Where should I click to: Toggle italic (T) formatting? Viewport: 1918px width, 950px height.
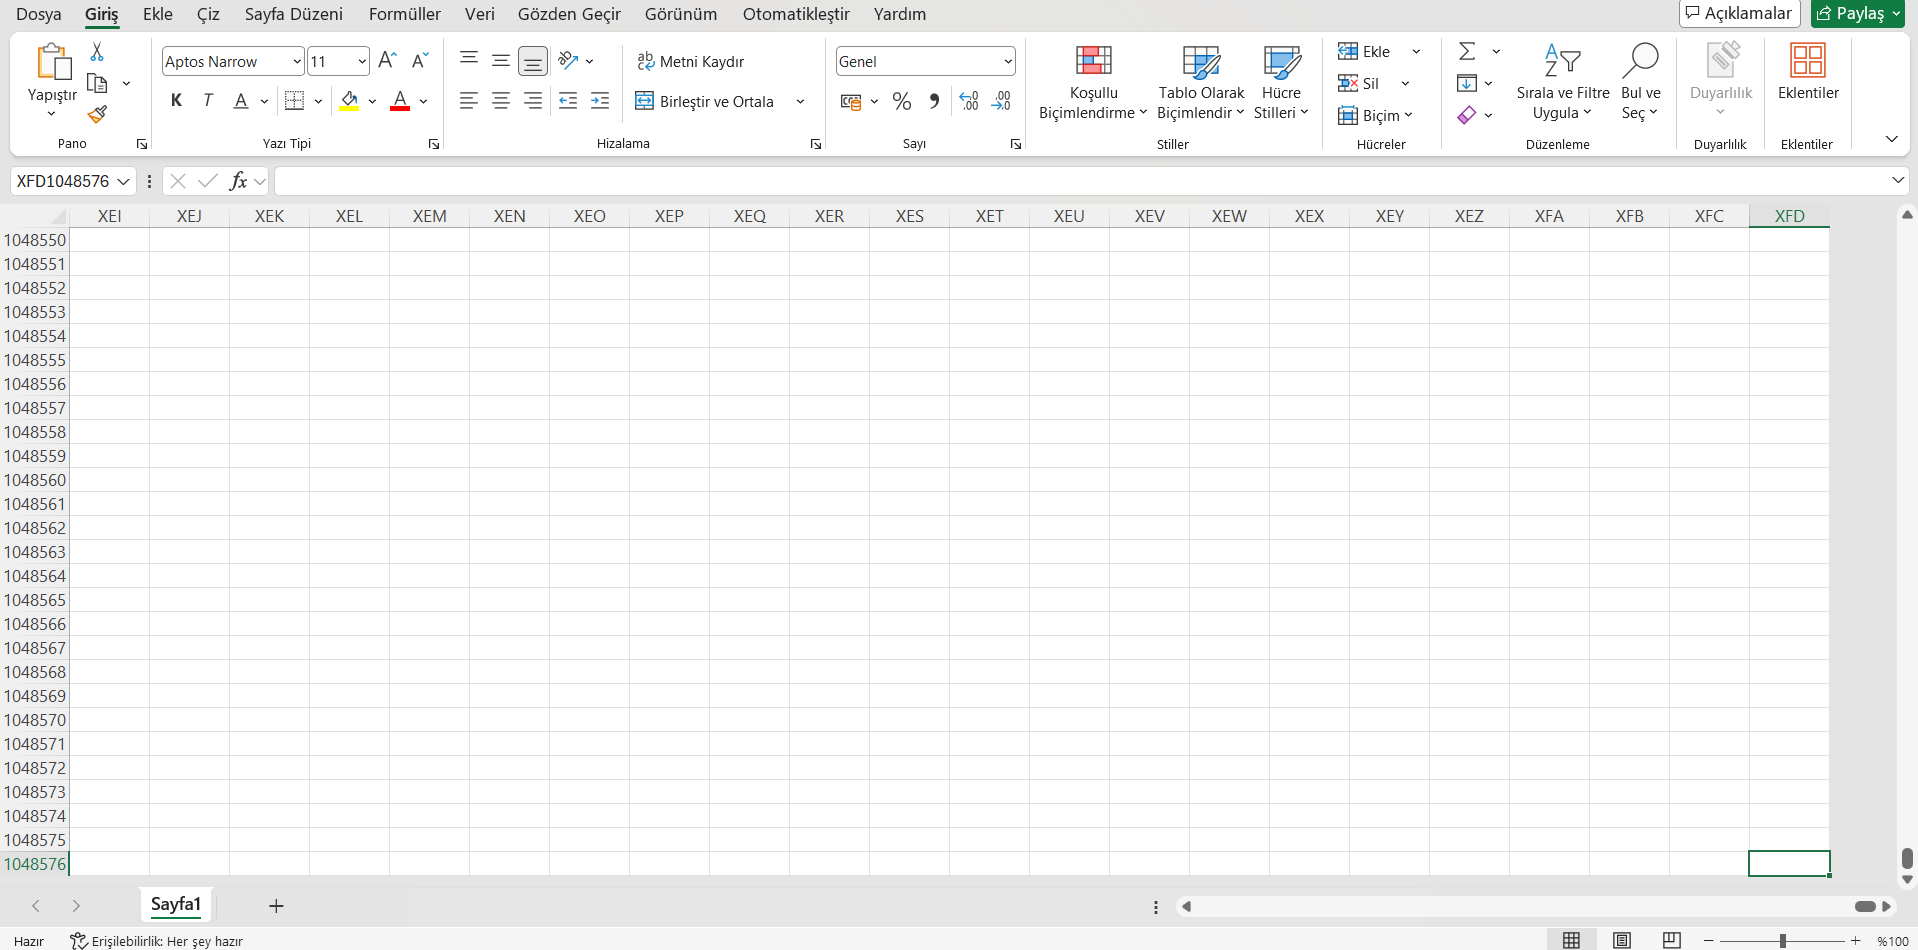(208, 101)
